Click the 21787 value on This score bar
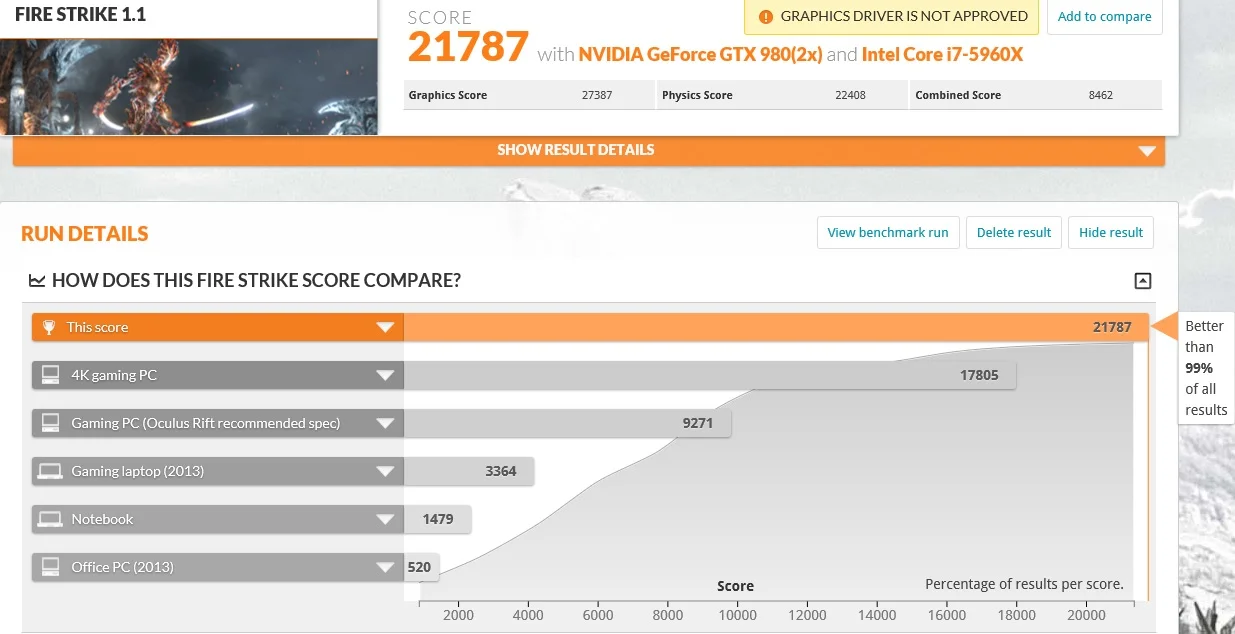1235x634 pixels. pos(1112,327)
